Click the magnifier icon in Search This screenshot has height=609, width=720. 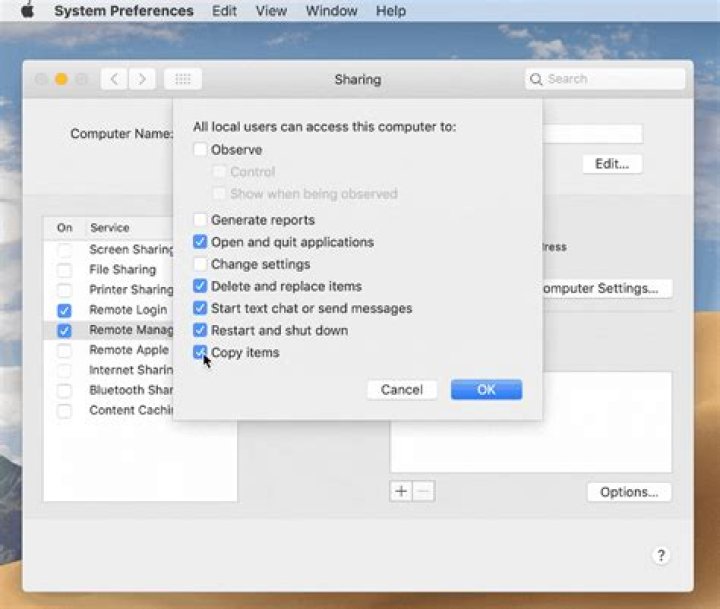[537, 79]
